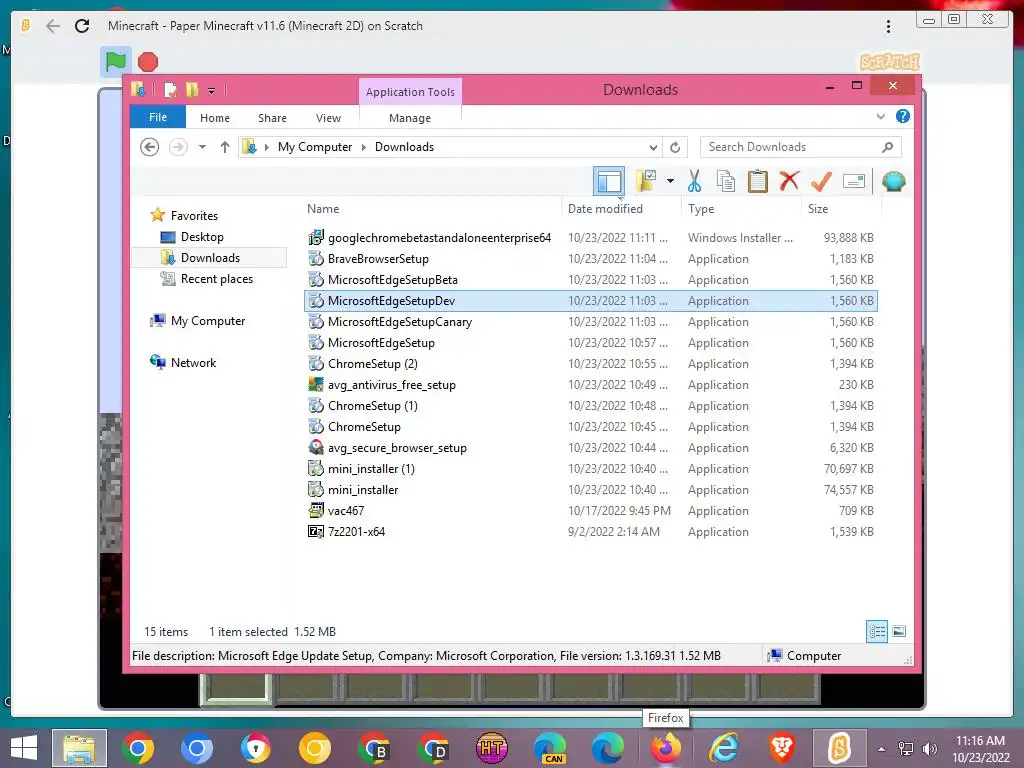Click the Copy icon in the toolbar
Viewport: 1024px width, 768px height.
pos(726,181)
